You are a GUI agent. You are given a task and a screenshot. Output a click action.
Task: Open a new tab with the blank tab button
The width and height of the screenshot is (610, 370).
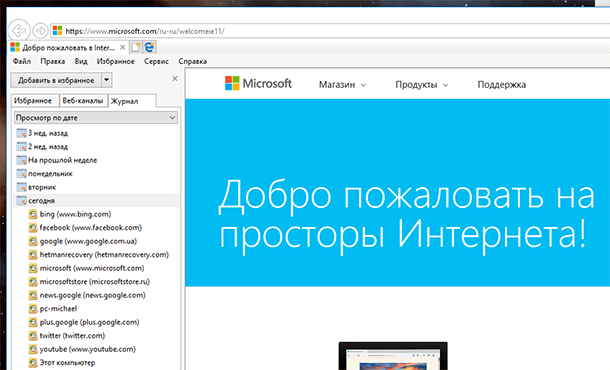[136, 47]
